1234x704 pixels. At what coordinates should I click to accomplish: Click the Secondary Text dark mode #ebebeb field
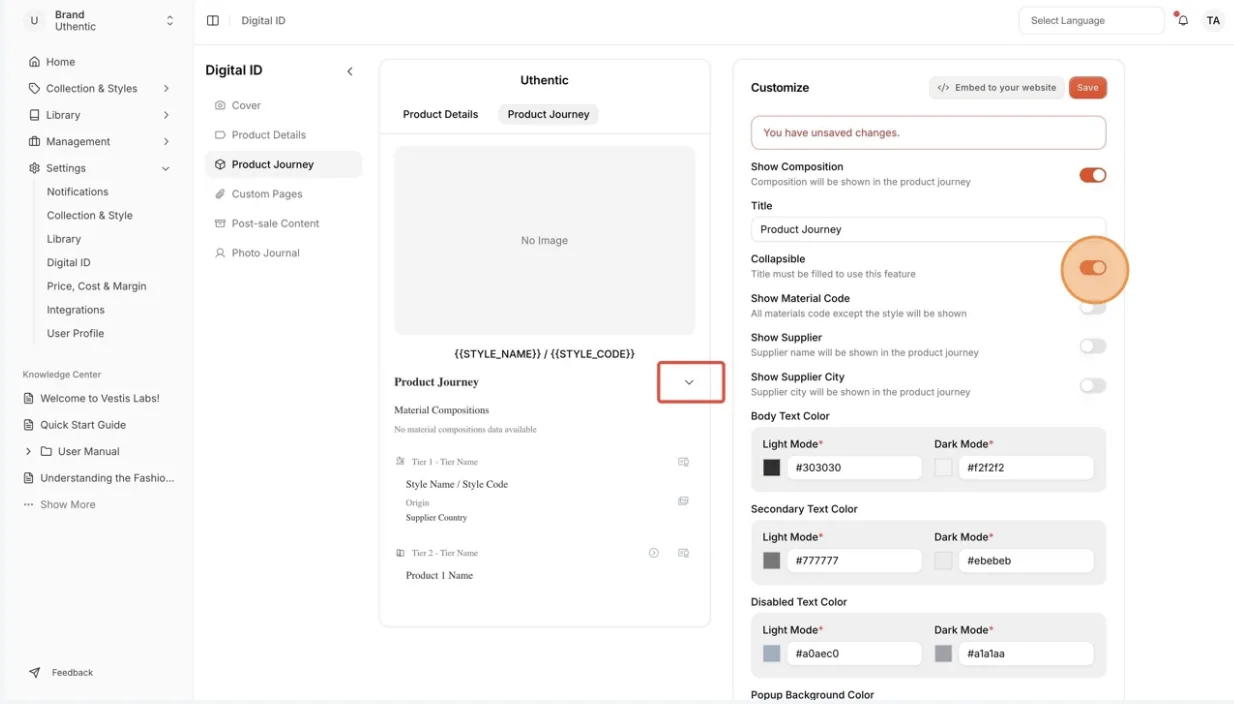(x=1025, y=560)
